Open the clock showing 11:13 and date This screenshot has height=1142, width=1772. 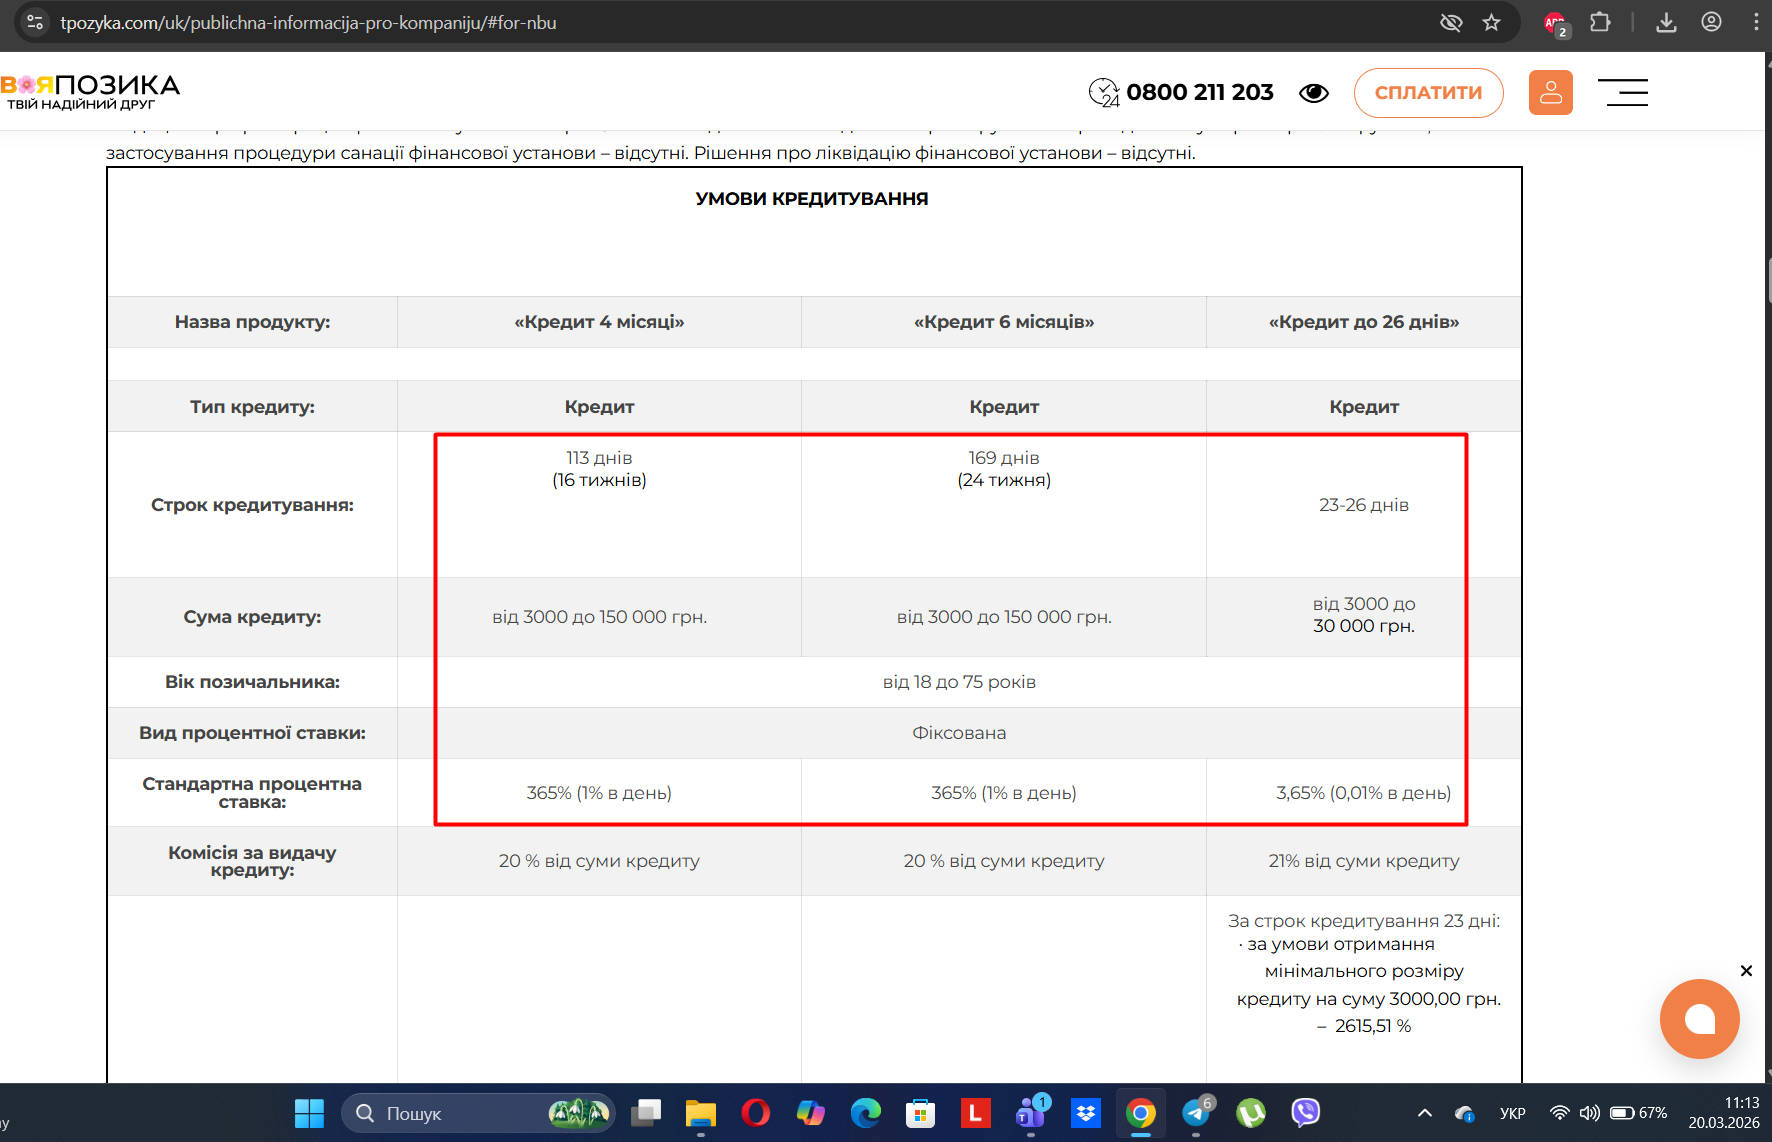click(x=1724, y=1113)
